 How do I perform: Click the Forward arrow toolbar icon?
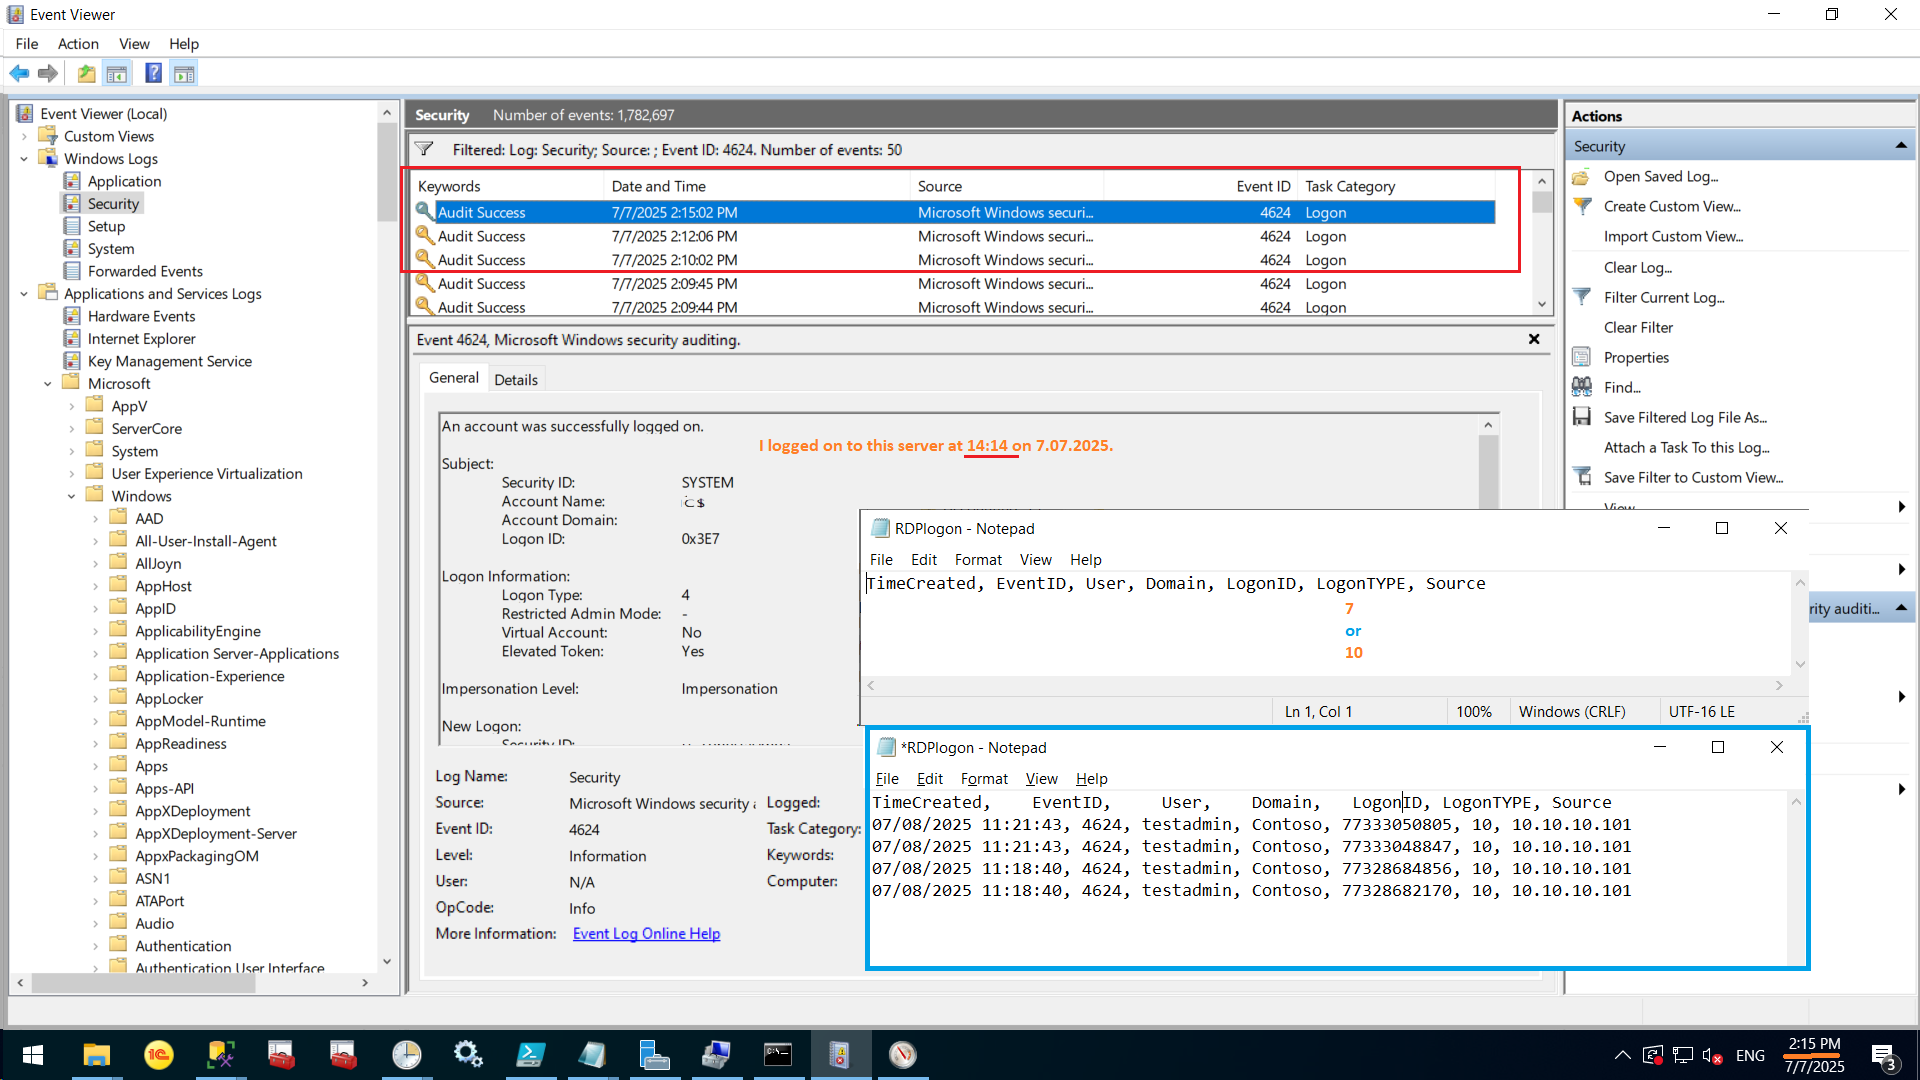[x=47, y=73]
